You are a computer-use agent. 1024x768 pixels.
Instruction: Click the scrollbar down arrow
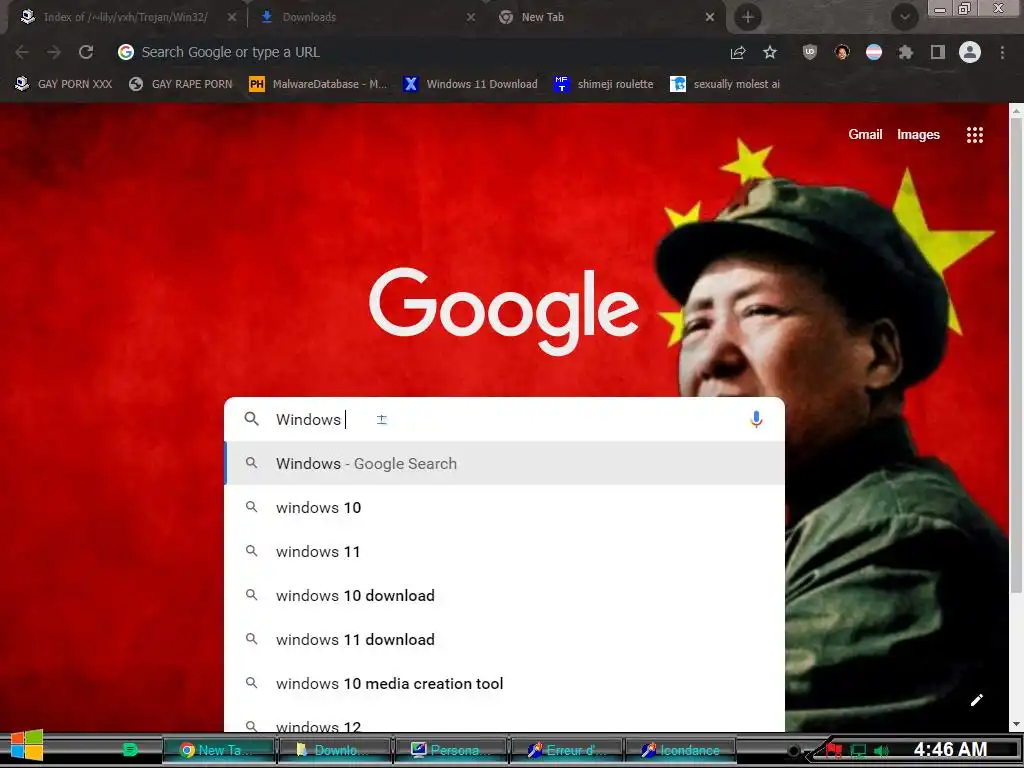tap(1016, 724)
